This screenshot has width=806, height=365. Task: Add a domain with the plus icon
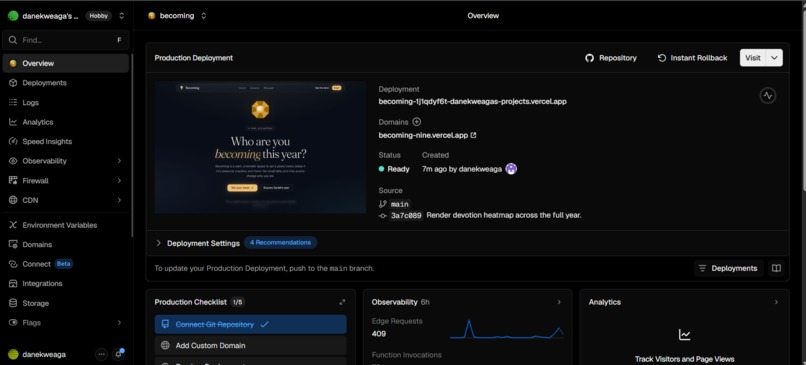pyautogui.click(x=417, y=122)
